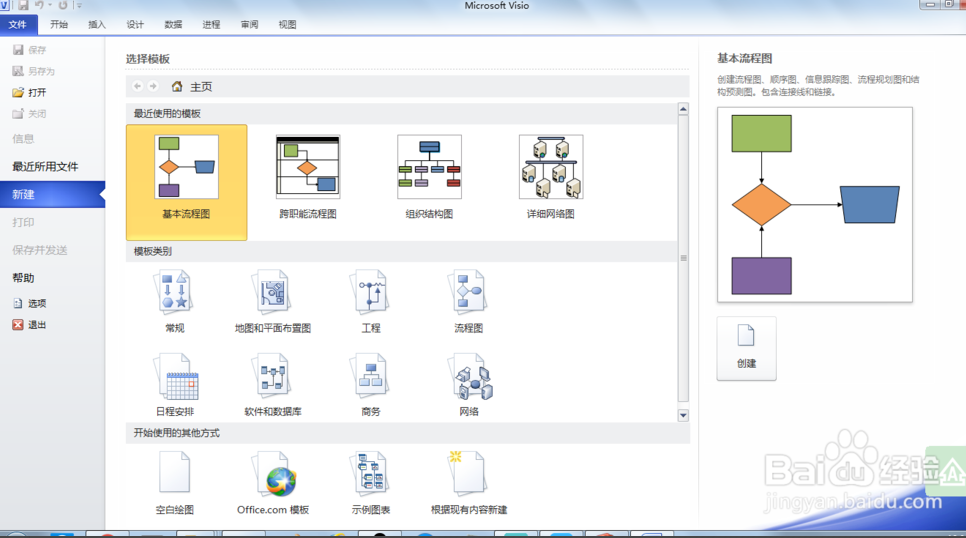Open the 商务 template category

pos(371,385)
